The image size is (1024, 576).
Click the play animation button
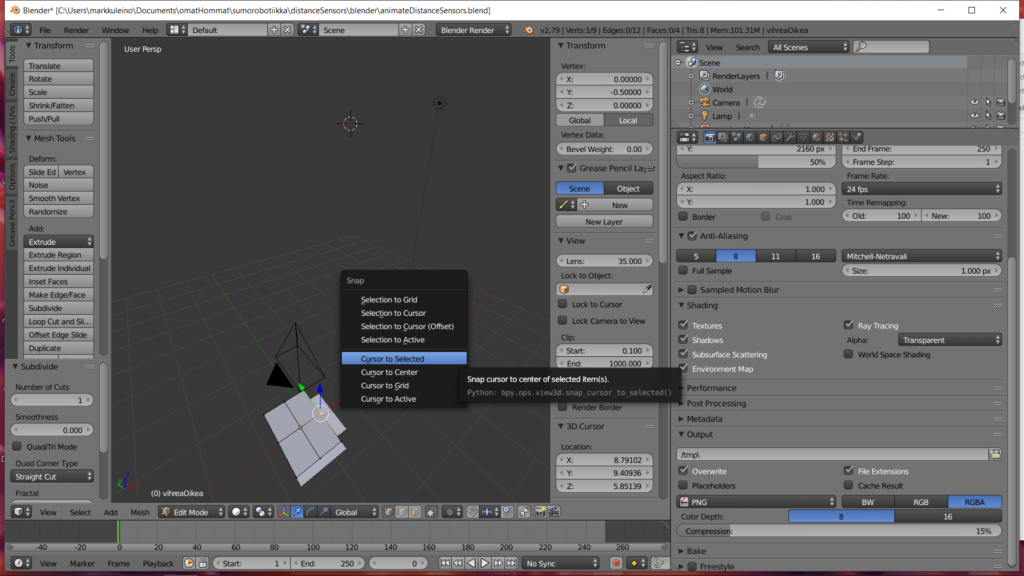click(x=485, y=564)
